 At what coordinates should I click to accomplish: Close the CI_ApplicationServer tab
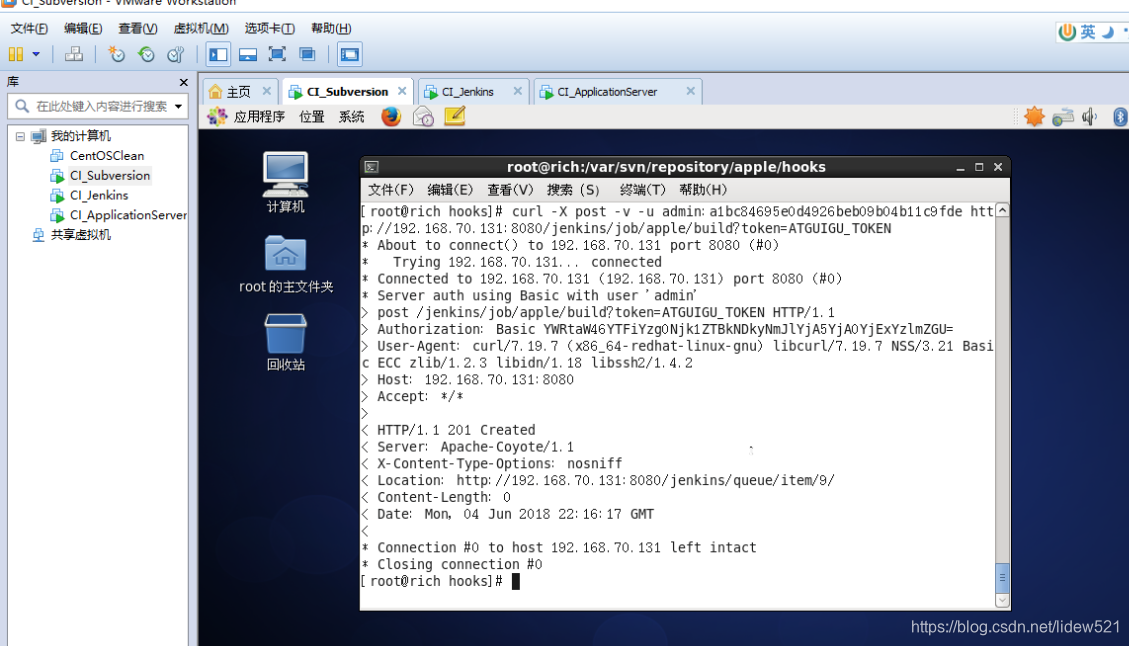click(x=691, y=91)
